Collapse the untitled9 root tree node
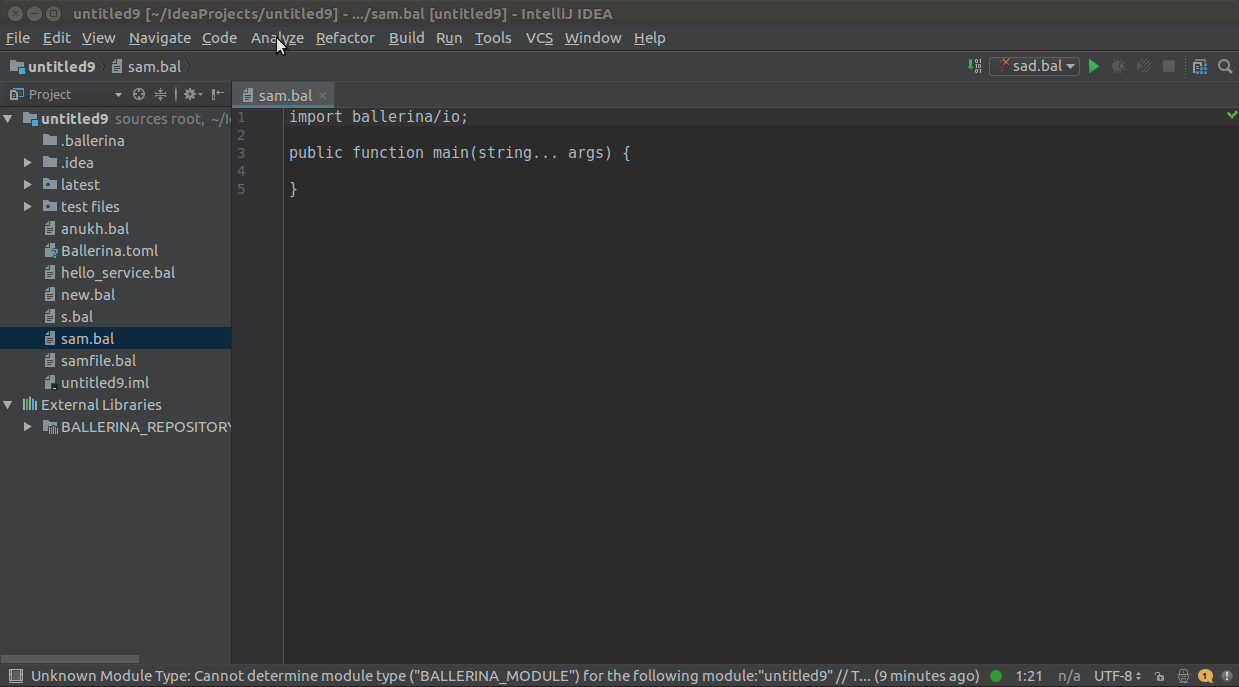1239x687 pixels. click(9, 119)
